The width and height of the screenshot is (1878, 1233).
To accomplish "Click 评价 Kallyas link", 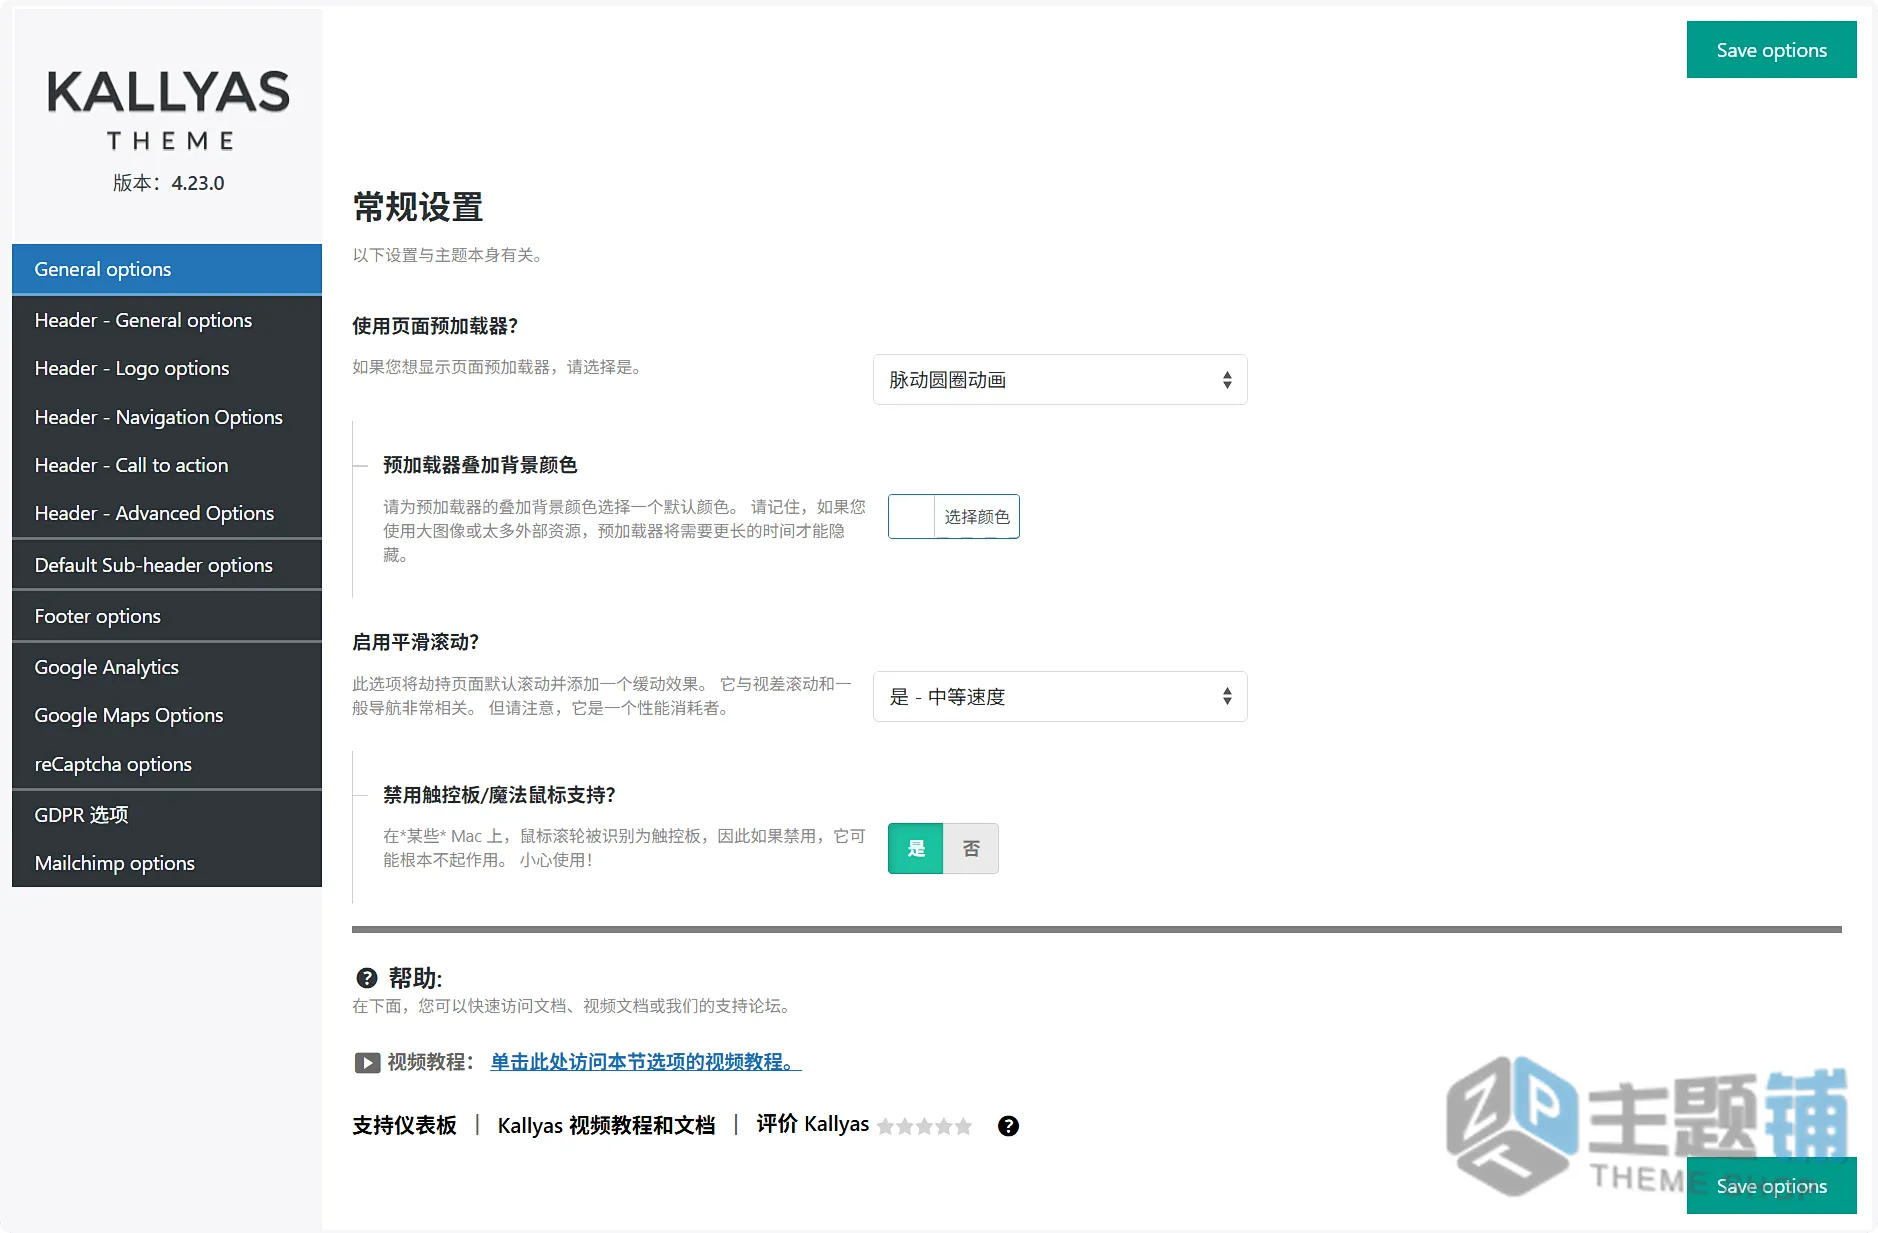I will (x=812, y=1125).
